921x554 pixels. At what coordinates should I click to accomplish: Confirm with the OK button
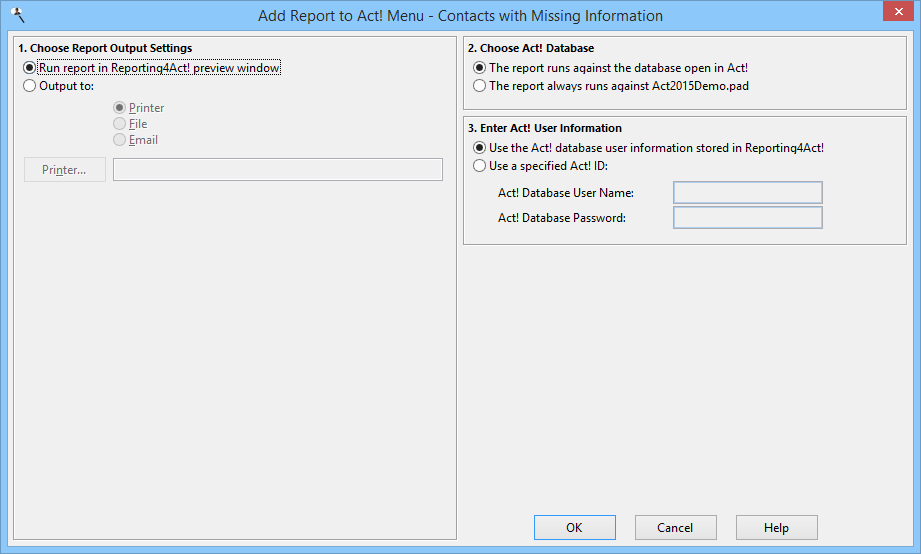[x=574, y=528]
